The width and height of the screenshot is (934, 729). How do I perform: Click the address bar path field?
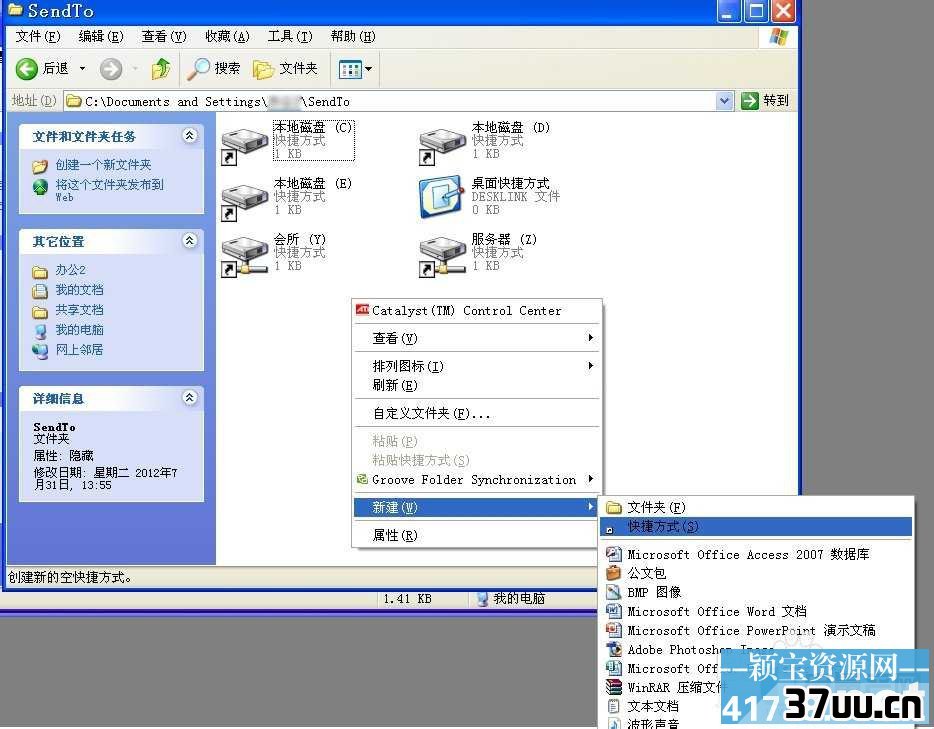point(390,101)
